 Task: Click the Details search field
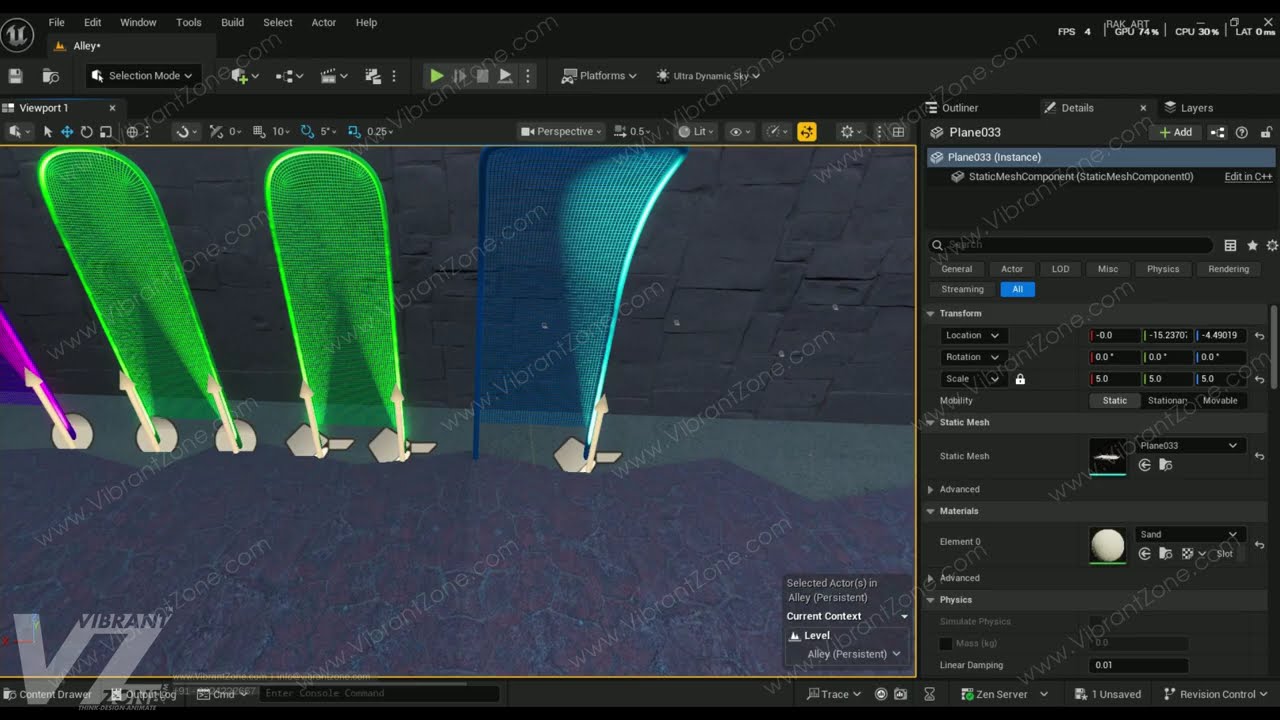(x=1070, y=245)
